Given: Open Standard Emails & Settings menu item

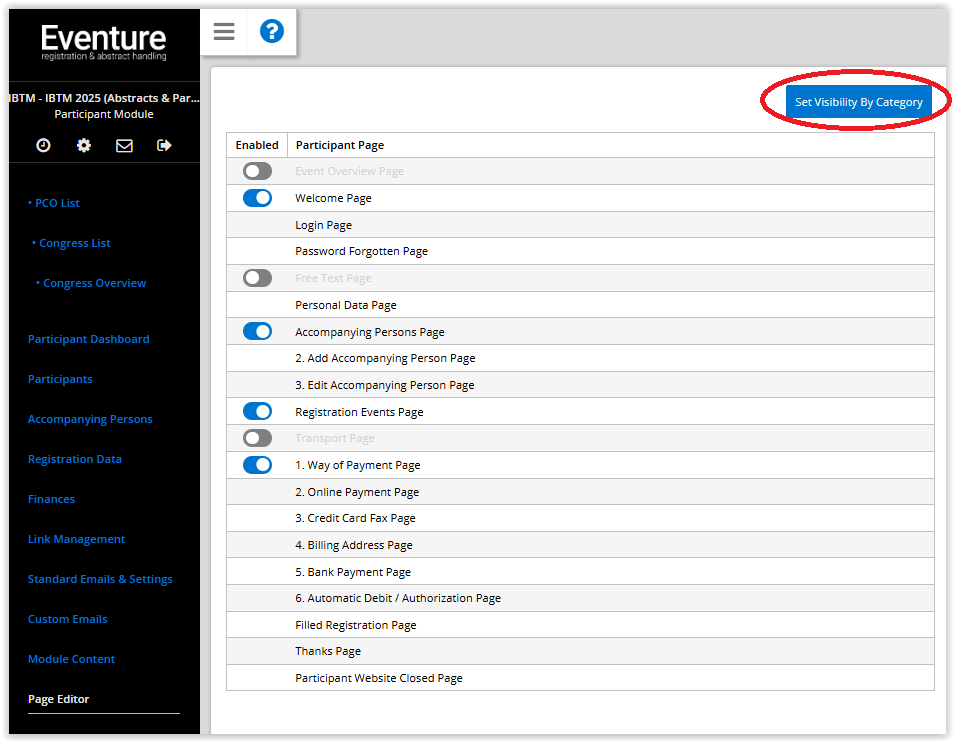Looking at the screenshot, I should (x=100, y=579).
